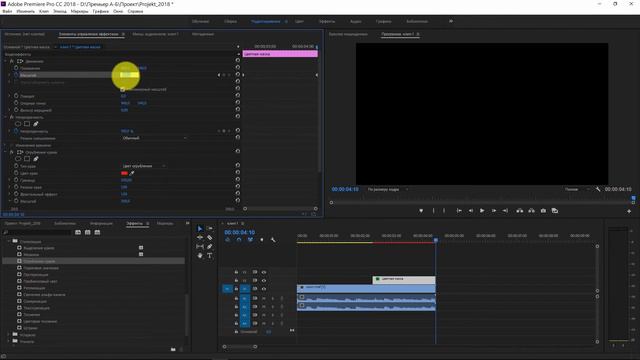
Task: Click the timeline playhead timecode 00:00:04:10
Action: tap(240, 232)
